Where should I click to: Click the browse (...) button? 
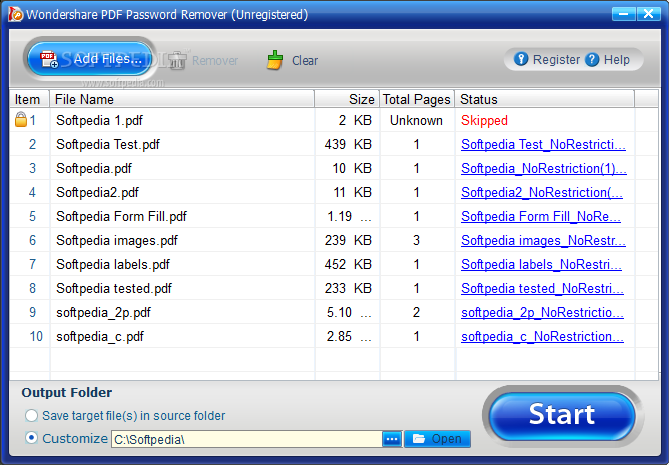coord(393,439)
